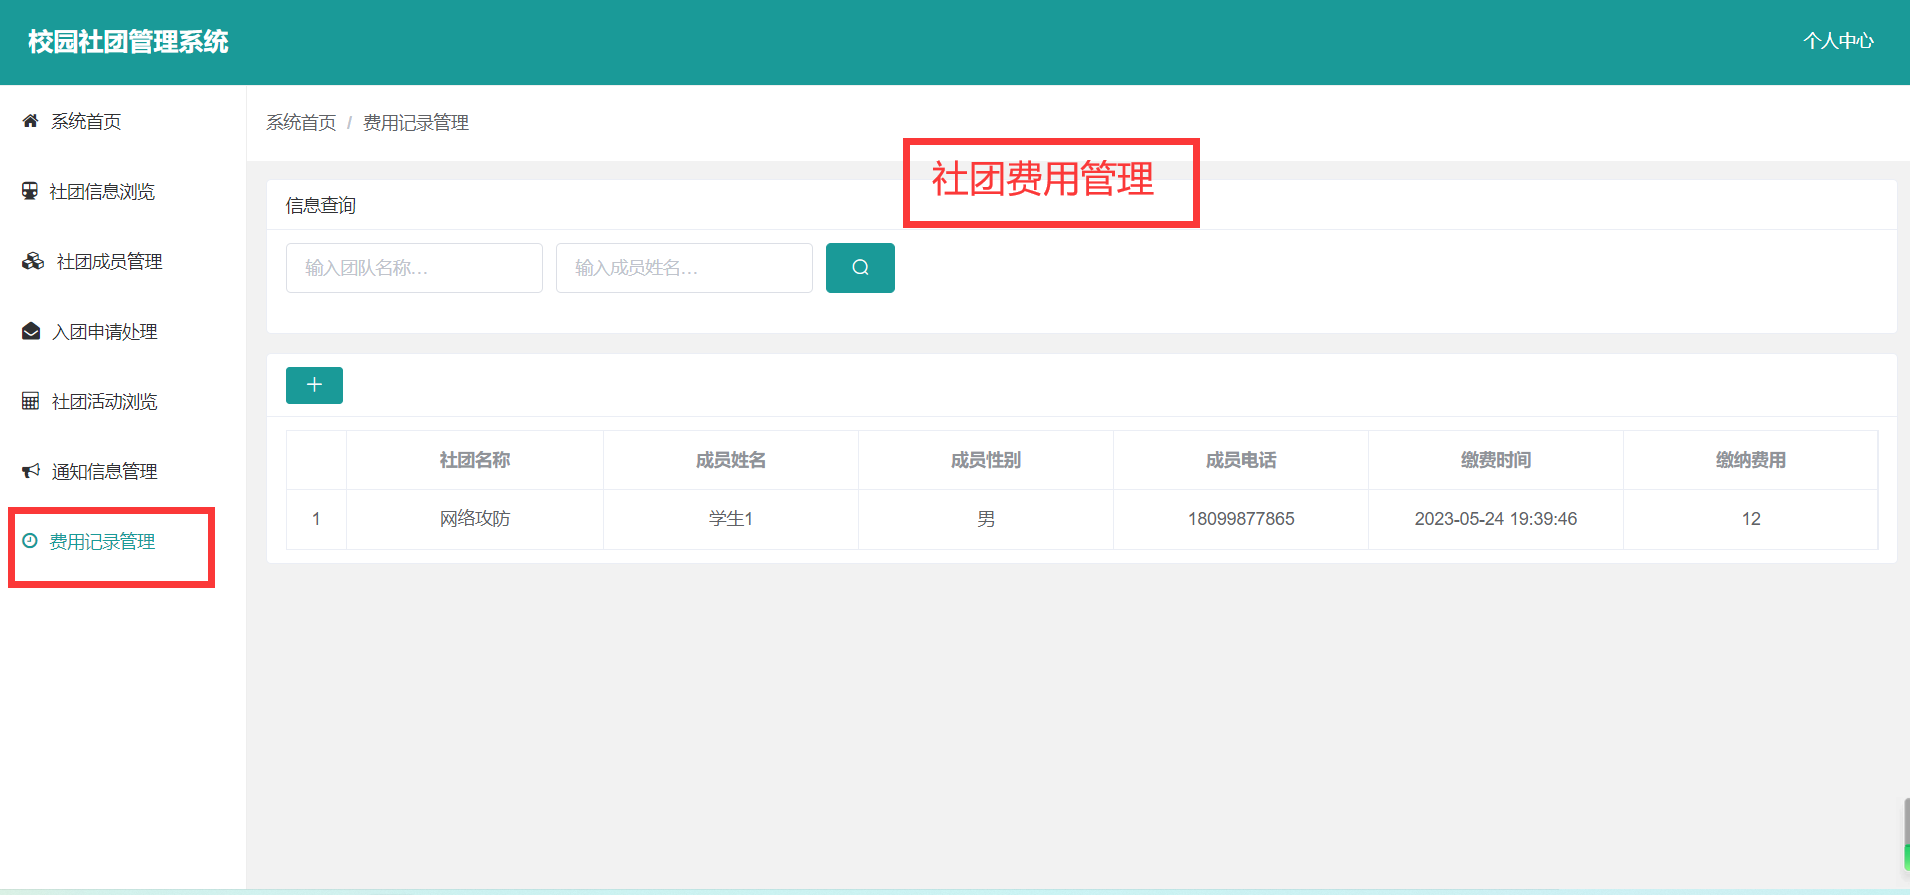The image size is (1910, 895).
Task: Click 费用记录管理 breadcrumb text
Action: click(x=416, y=123)
